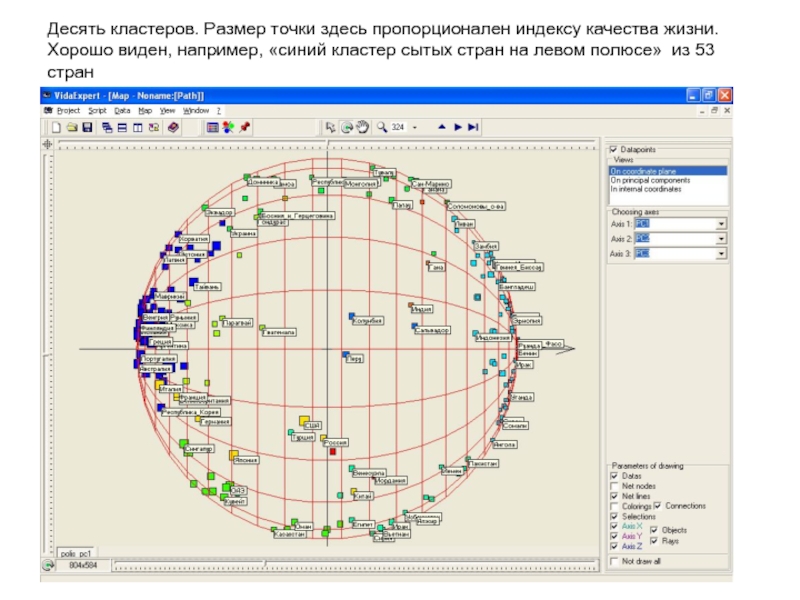Enable the Net nodes checkbox

(x=614, y=486)
